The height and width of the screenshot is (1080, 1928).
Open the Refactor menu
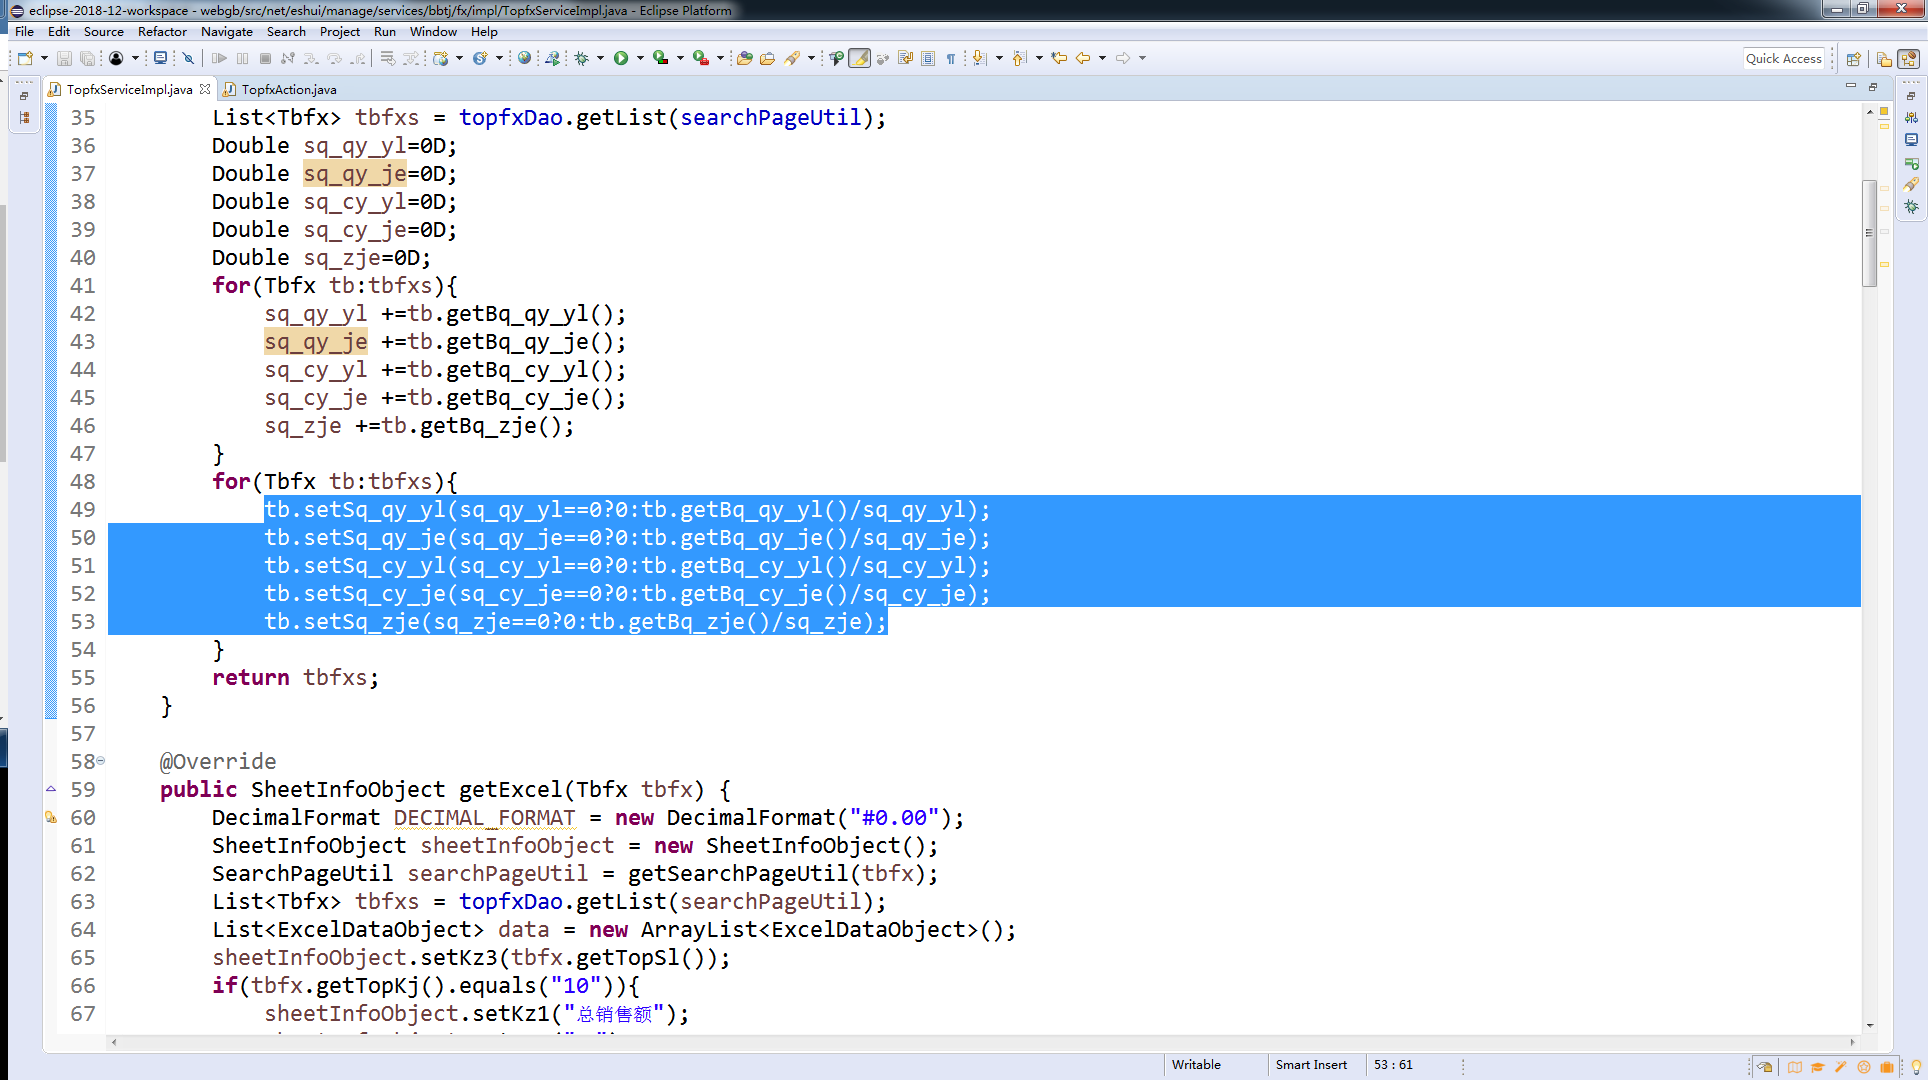coord(162,32)
